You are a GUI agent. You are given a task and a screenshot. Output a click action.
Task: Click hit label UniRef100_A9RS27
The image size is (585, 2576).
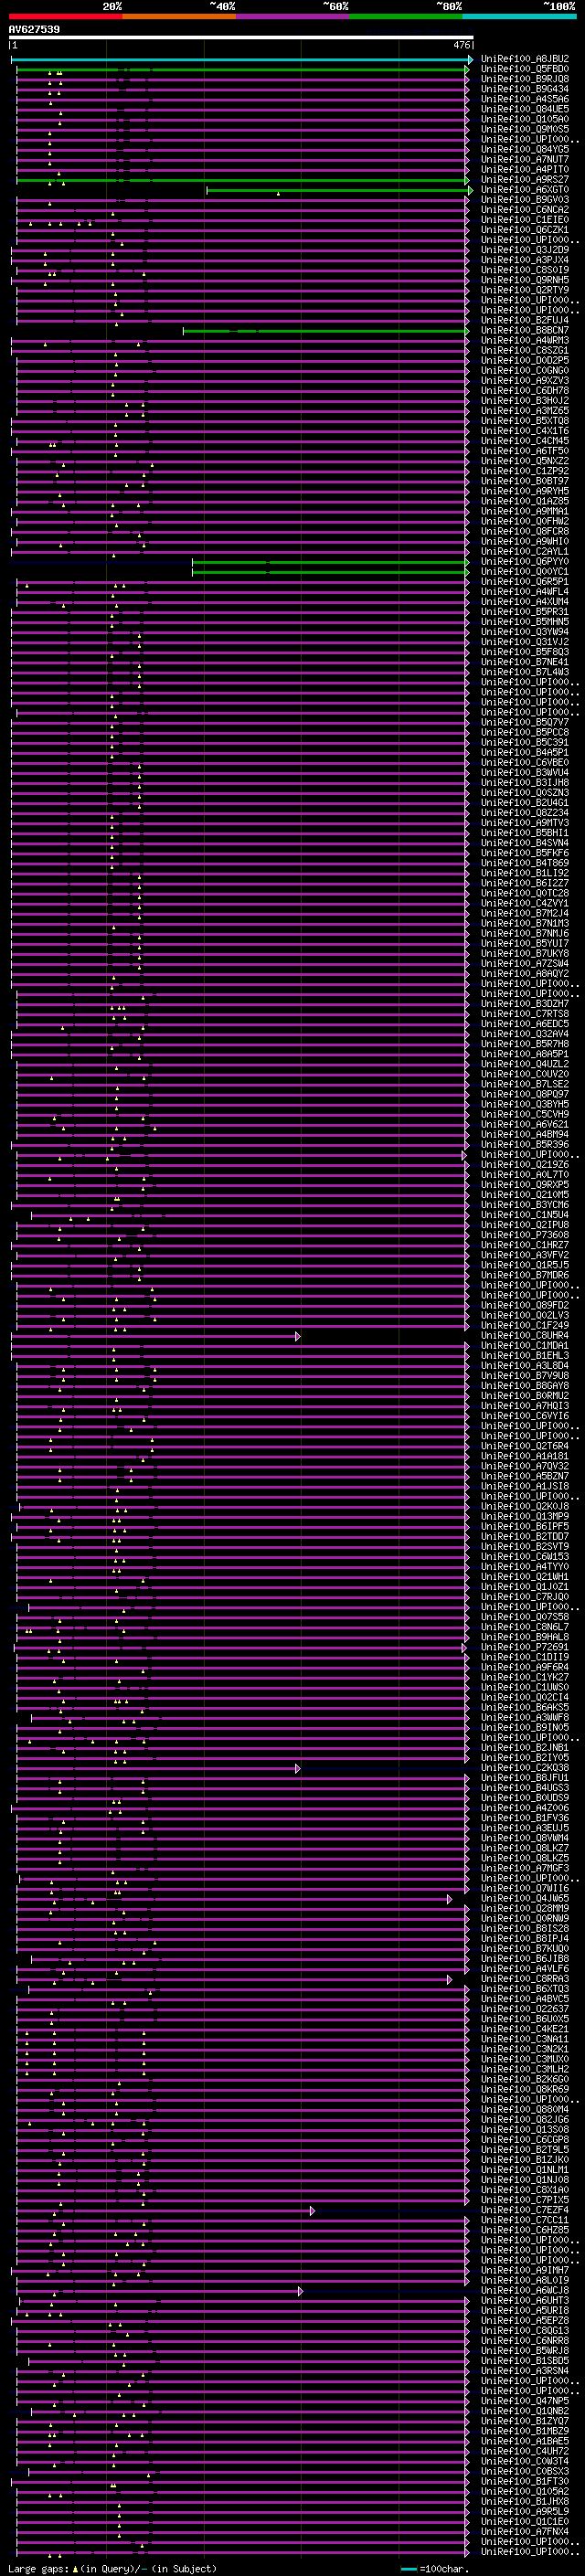(x=524, y=180)
